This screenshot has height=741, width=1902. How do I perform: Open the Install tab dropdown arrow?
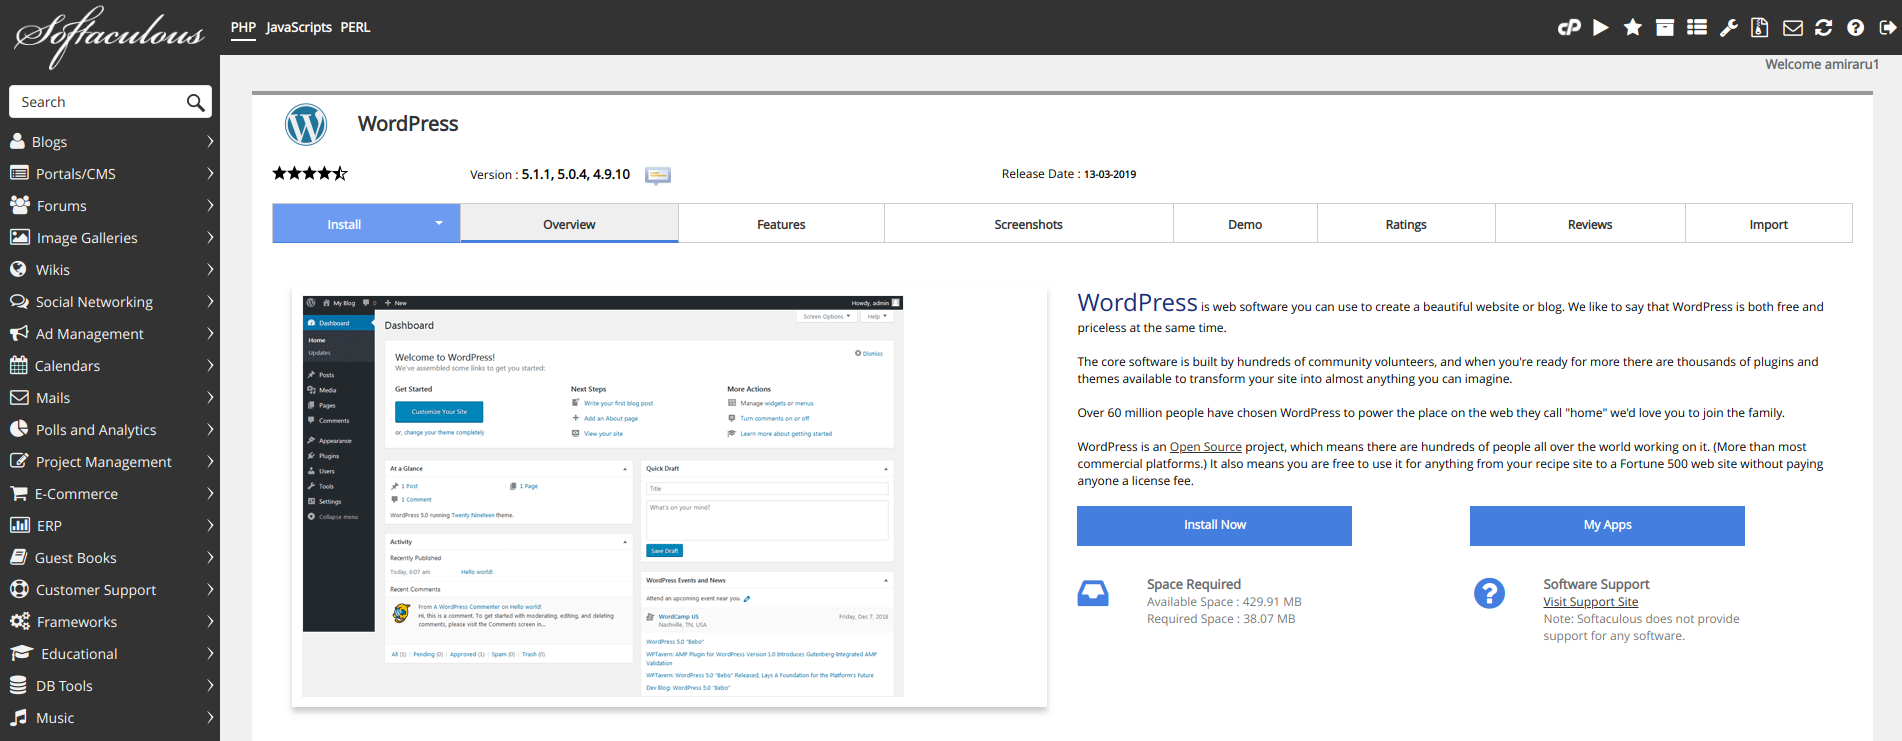pos(438,223)
